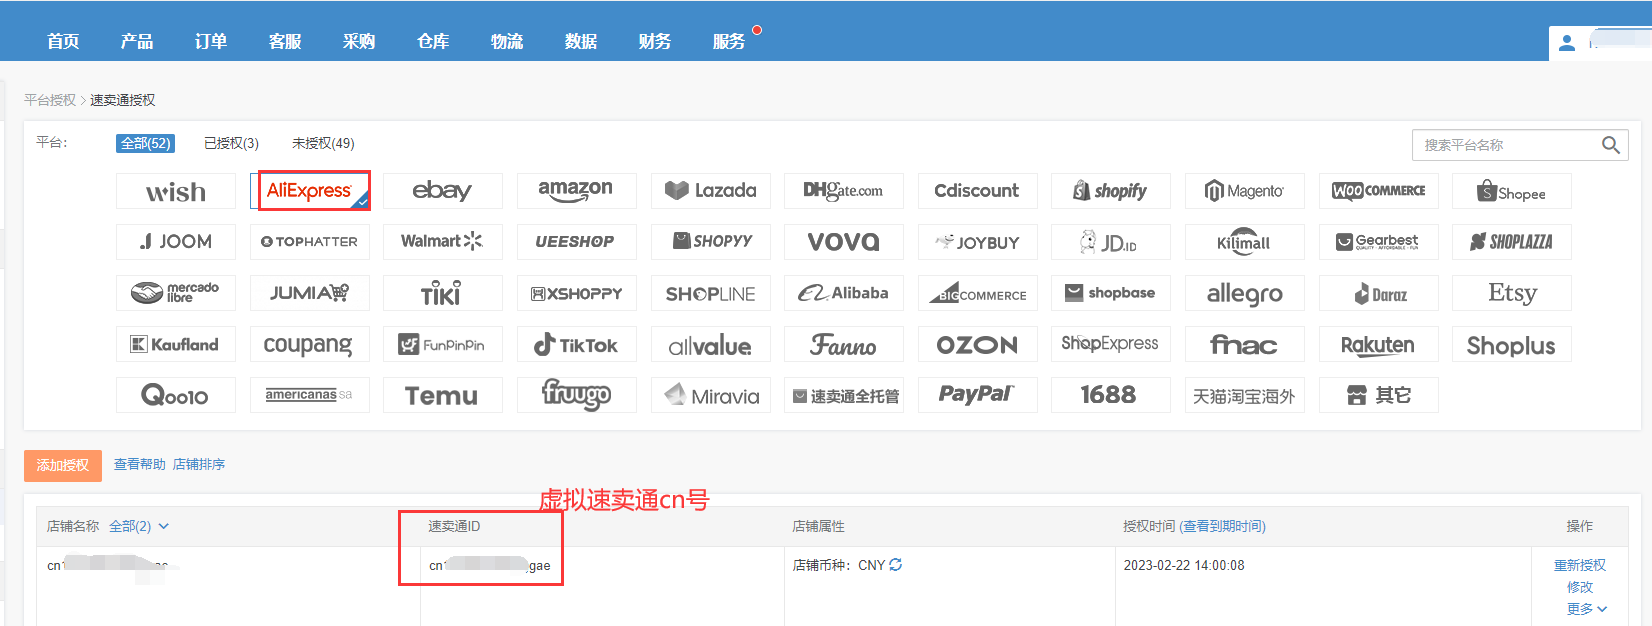This screenshot has height=626, width=1652.
Task: Pick the Vova platform logo
Action: coord(844,242)
